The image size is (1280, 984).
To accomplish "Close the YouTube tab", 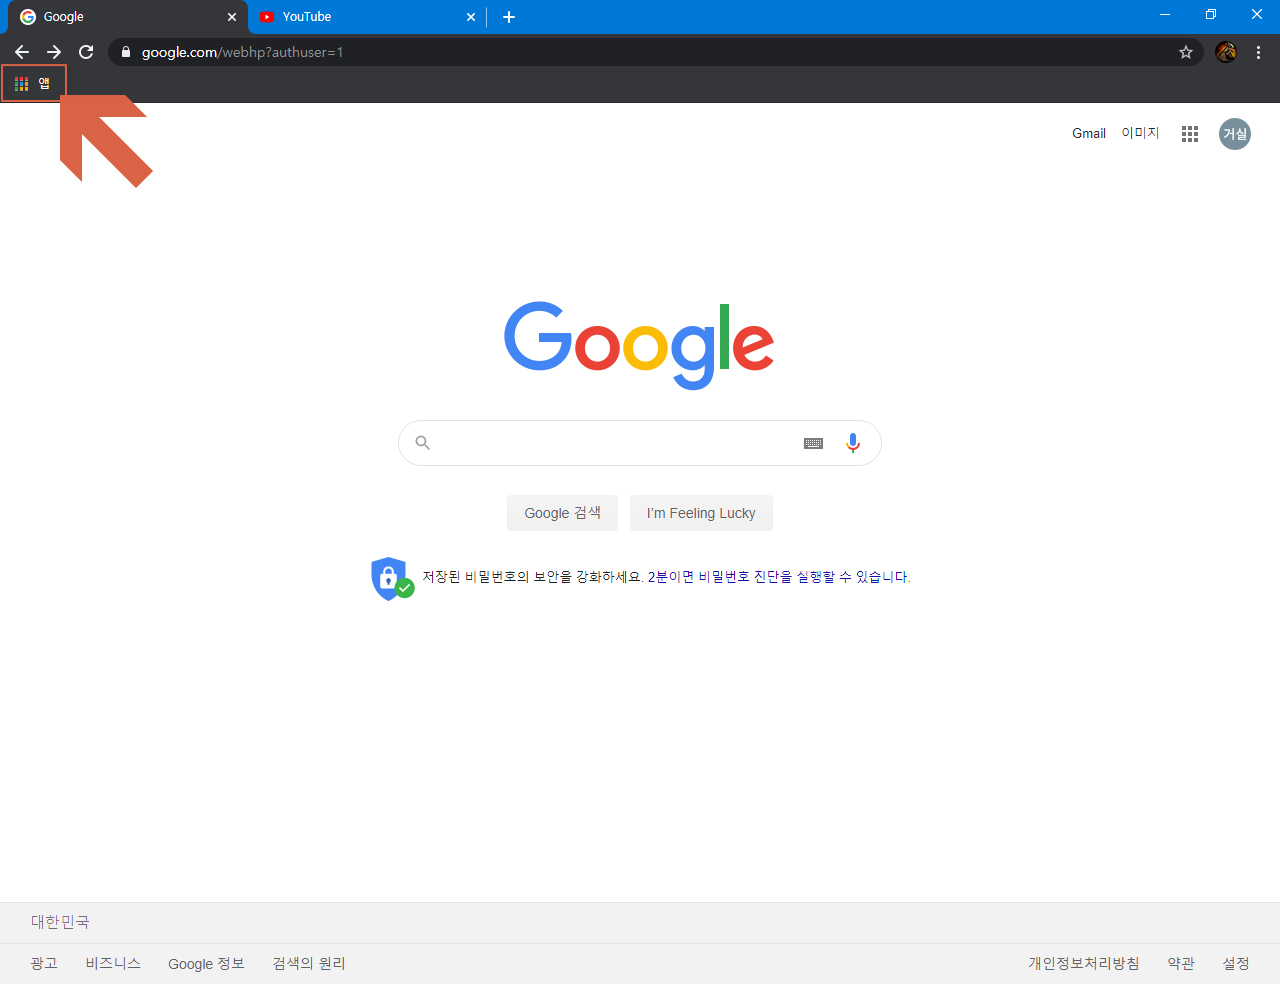I will point(471,17).
